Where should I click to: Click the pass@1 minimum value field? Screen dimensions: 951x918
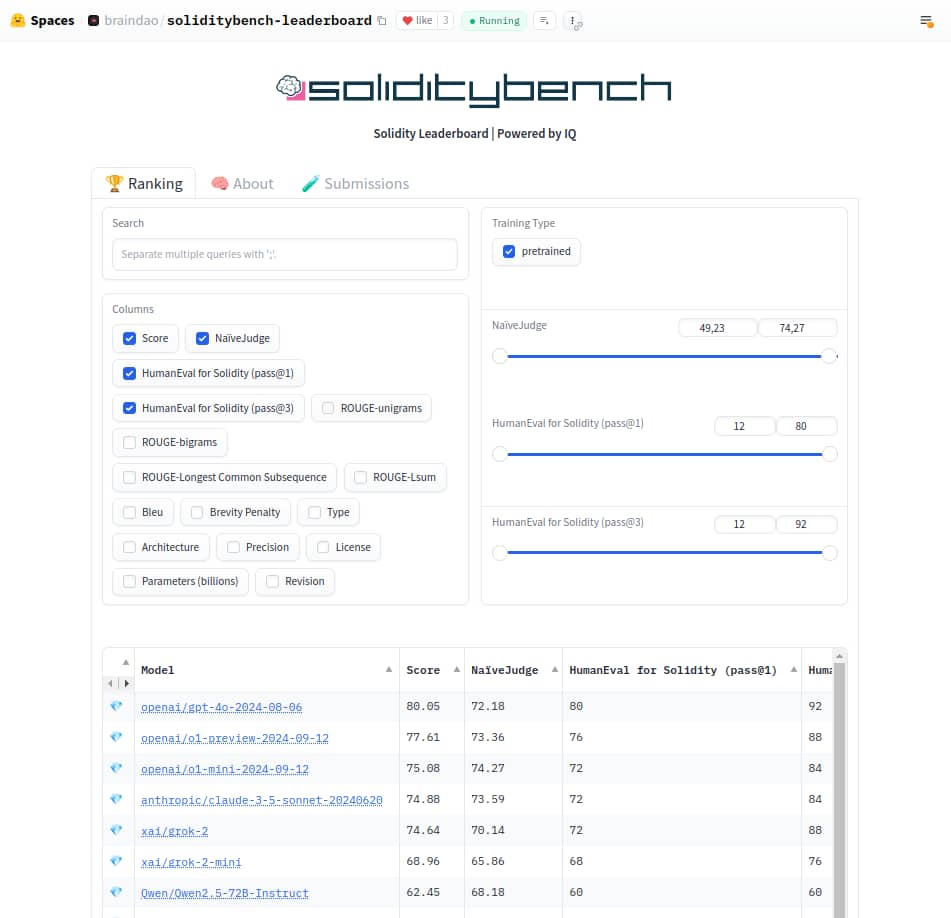pos(745,426)
